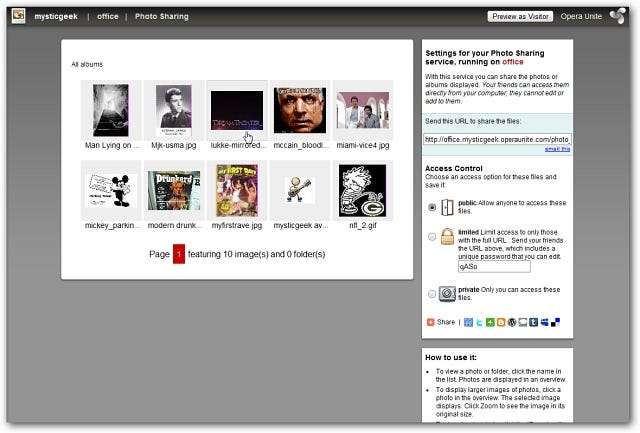Image resolution: width=640 pixels, height=433 pixels.
Task: Select the public access radio button
Action: pos(432,207)
